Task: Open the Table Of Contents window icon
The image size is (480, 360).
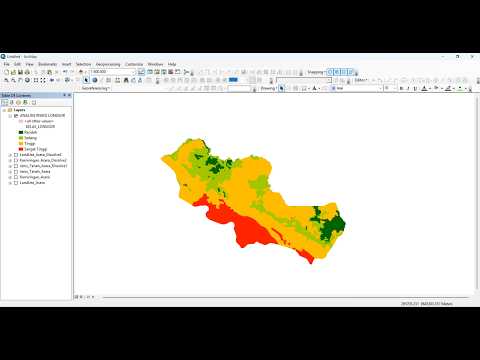Action: [150, 72]
